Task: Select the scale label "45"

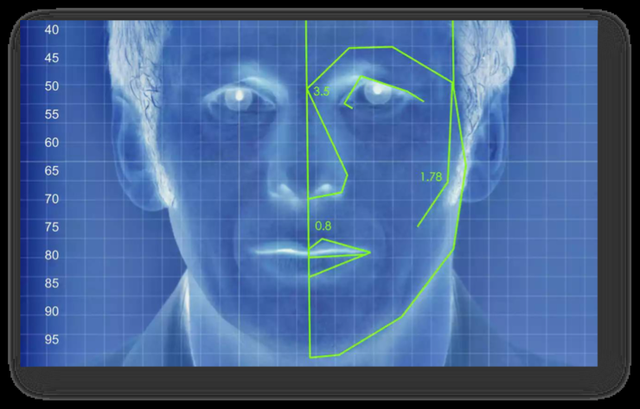Action: point(52,58)
